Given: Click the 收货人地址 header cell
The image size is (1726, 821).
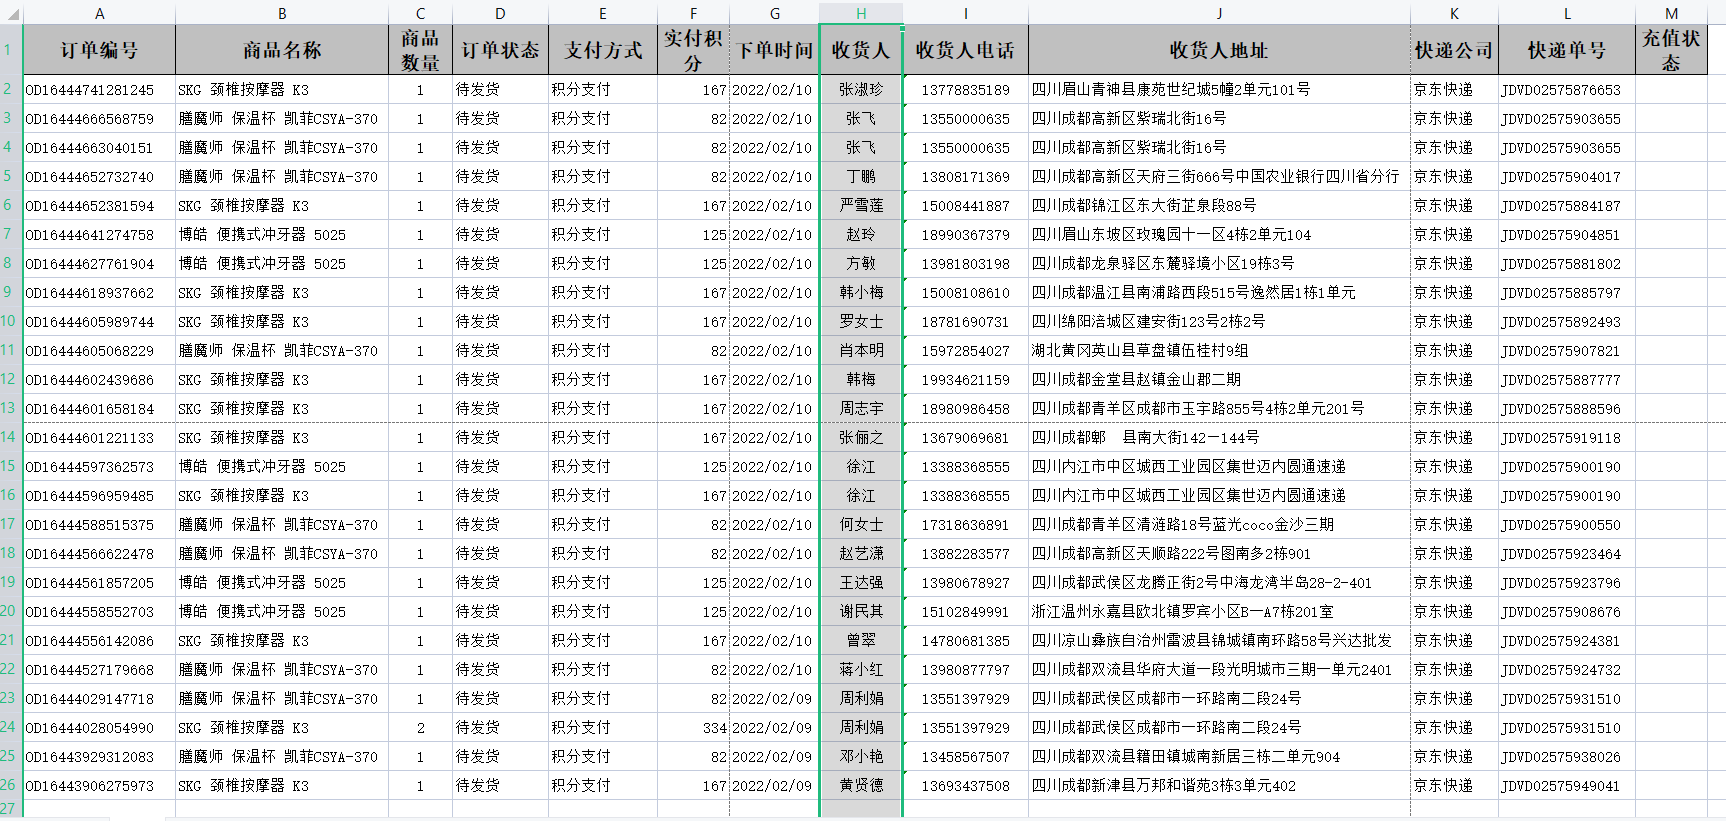Looking at the screenshot, I should pos(1219,50).
